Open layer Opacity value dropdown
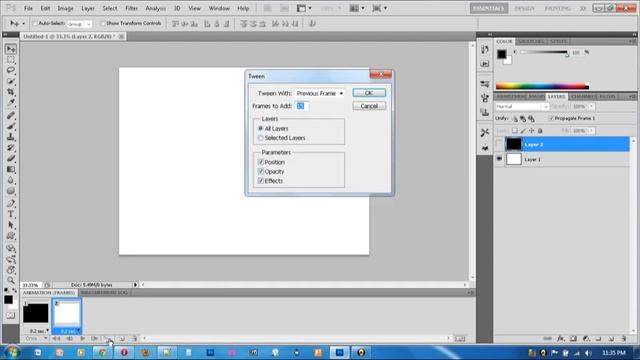Screen dimensions: 640x360 591,107
